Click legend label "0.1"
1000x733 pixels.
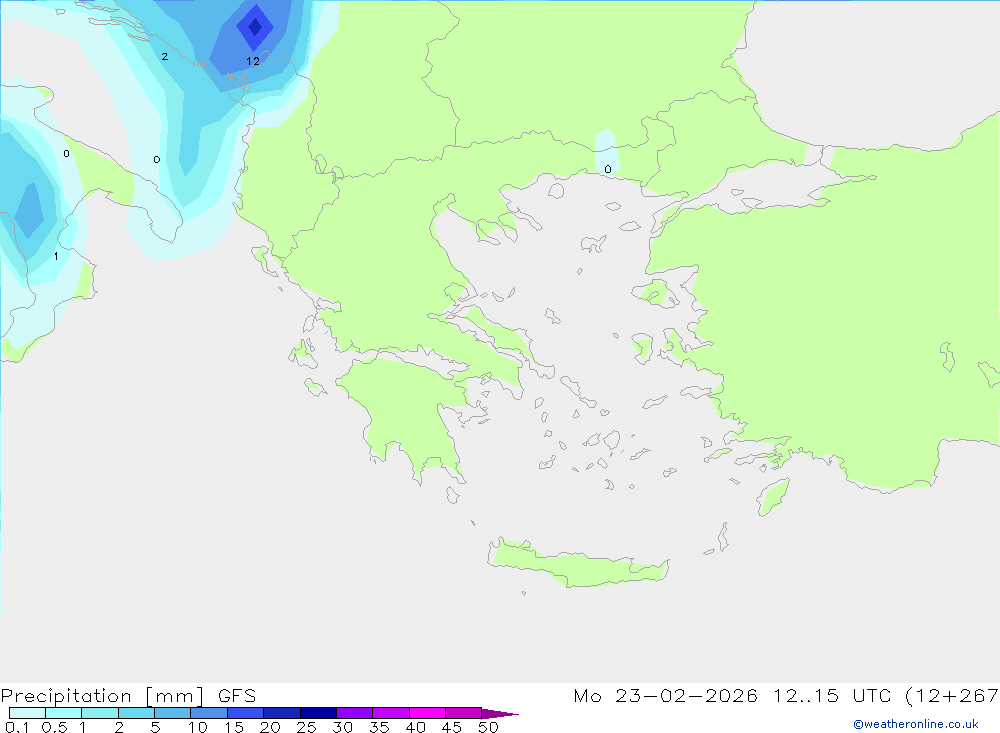[x=17, y=727]
